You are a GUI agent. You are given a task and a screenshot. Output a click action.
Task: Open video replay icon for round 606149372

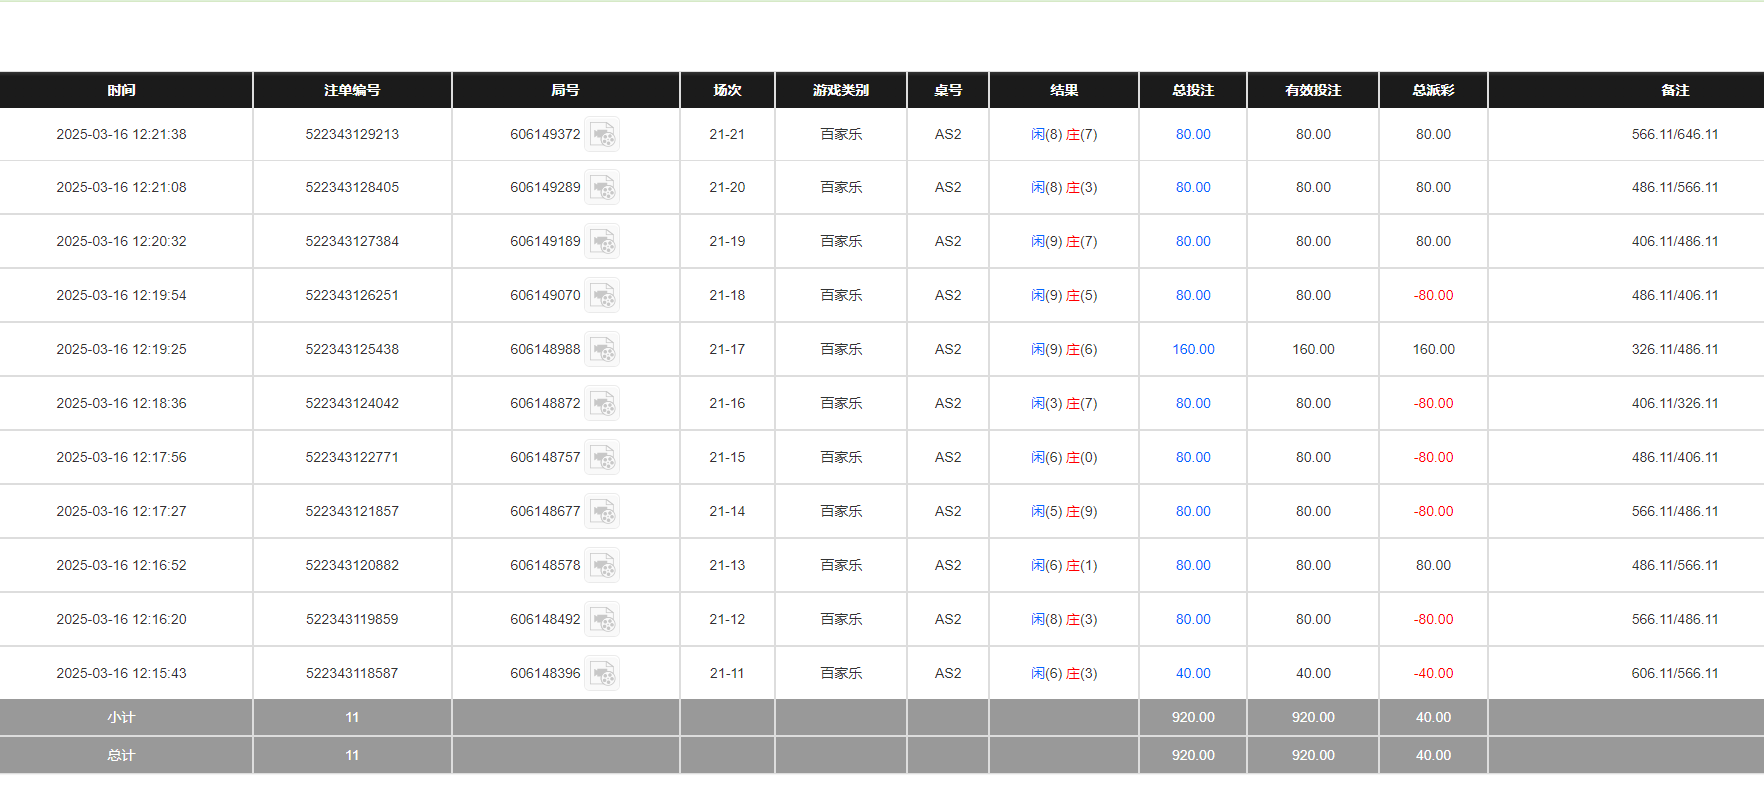[x=602, y=134]
